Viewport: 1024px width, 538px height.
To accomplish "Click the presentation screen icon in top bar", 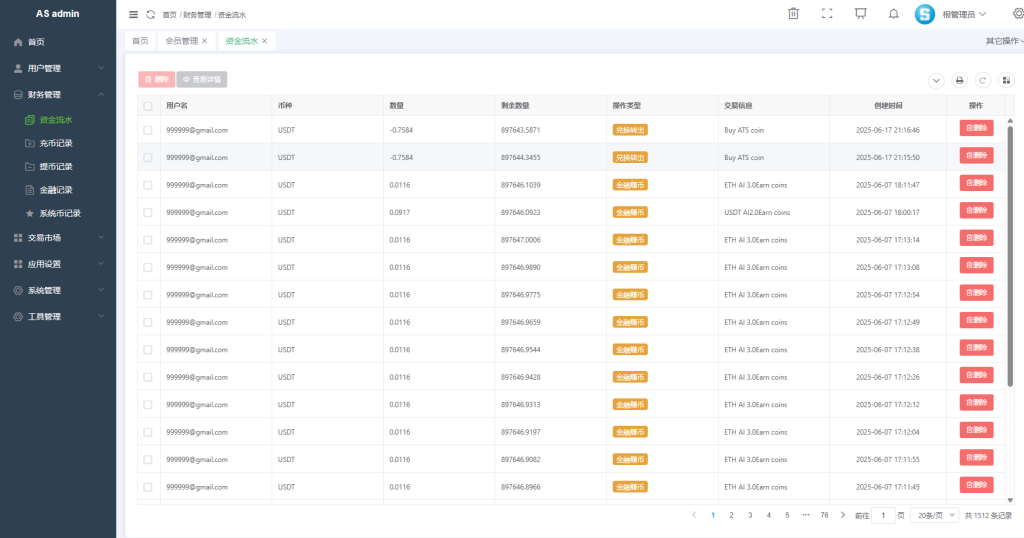I will (x=861, y=14).
